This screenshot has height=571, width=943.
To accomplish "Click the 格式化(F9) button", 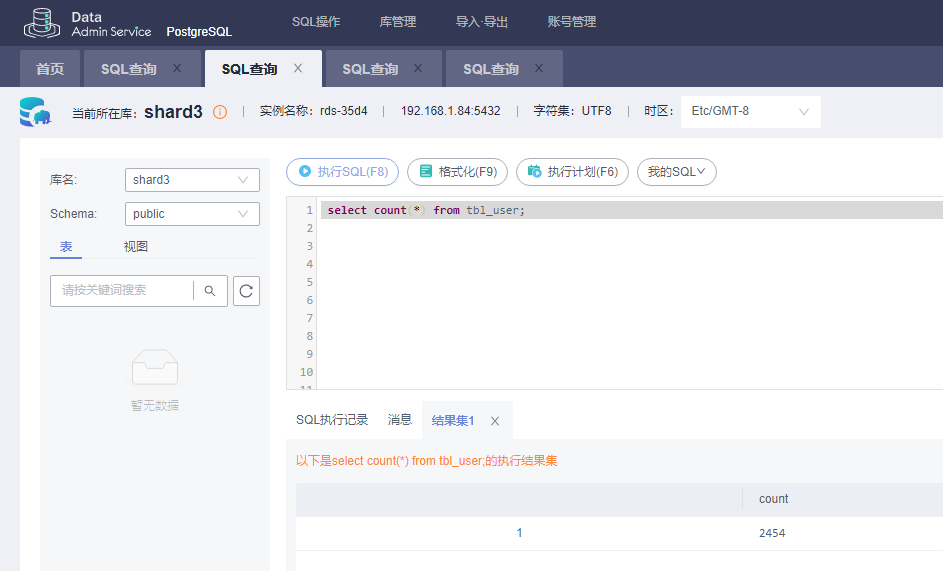I will click(457, 172).
